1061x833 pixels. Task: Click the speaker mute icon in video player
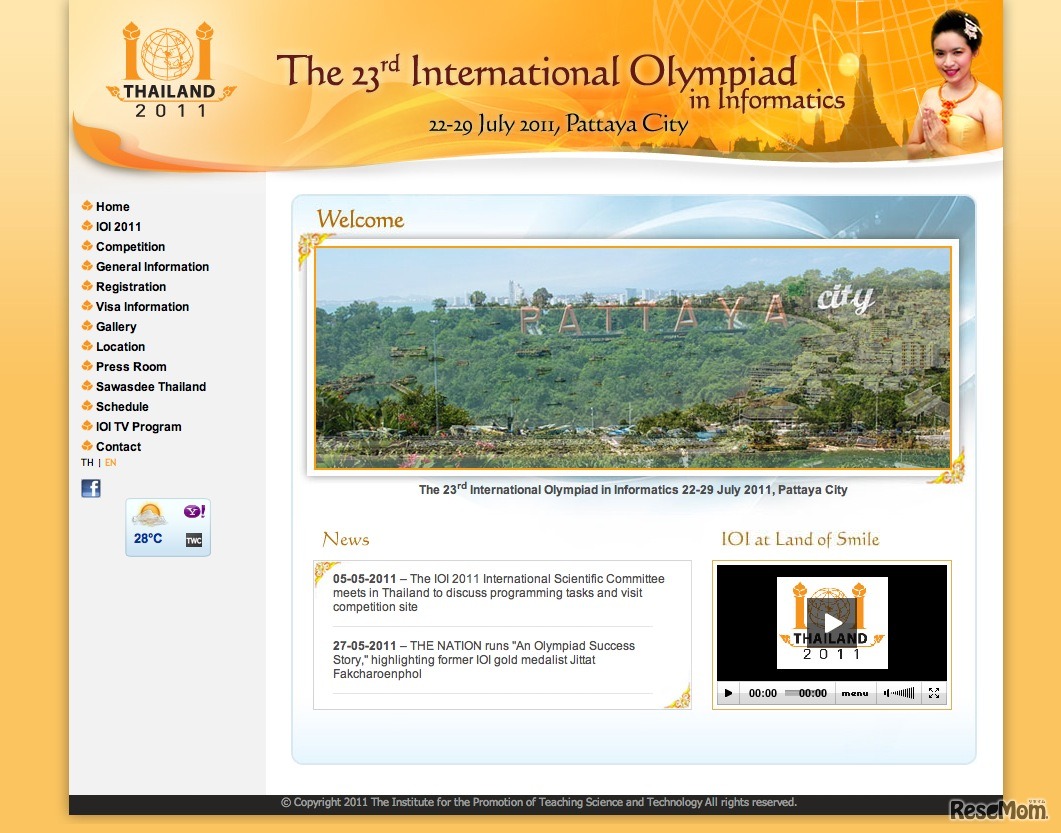click(887, 693)
